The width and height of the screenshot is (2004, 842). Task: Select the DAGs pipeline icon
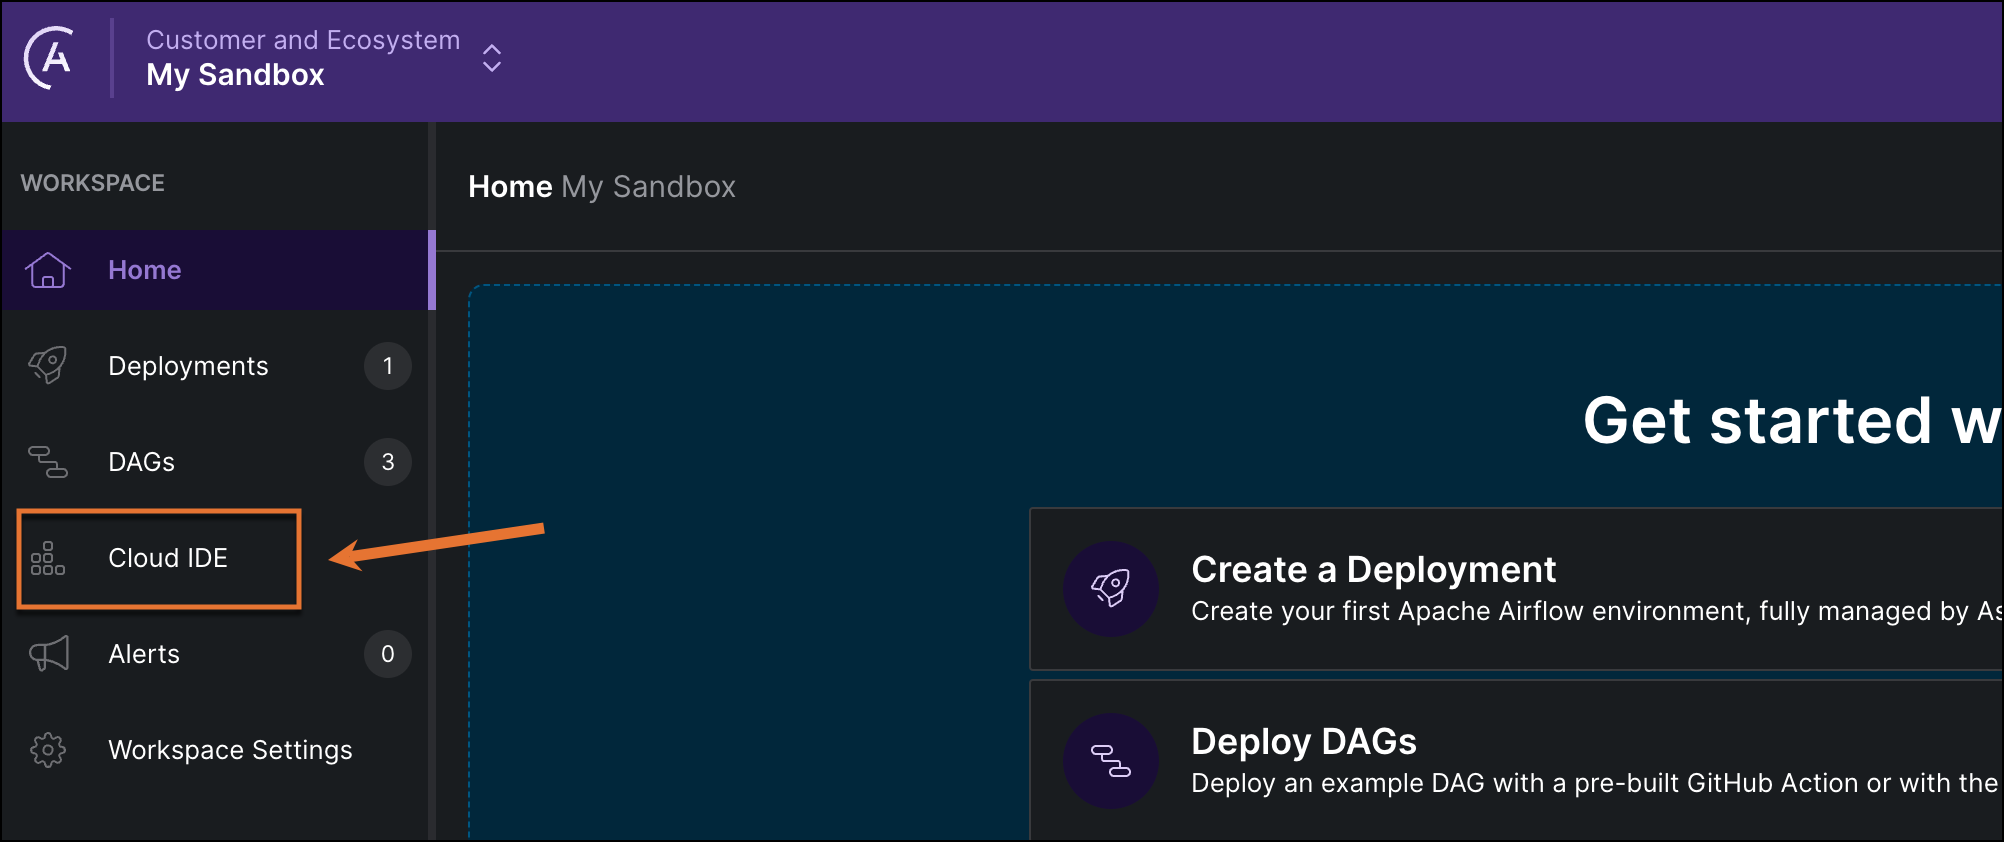(x=48, y=461)
